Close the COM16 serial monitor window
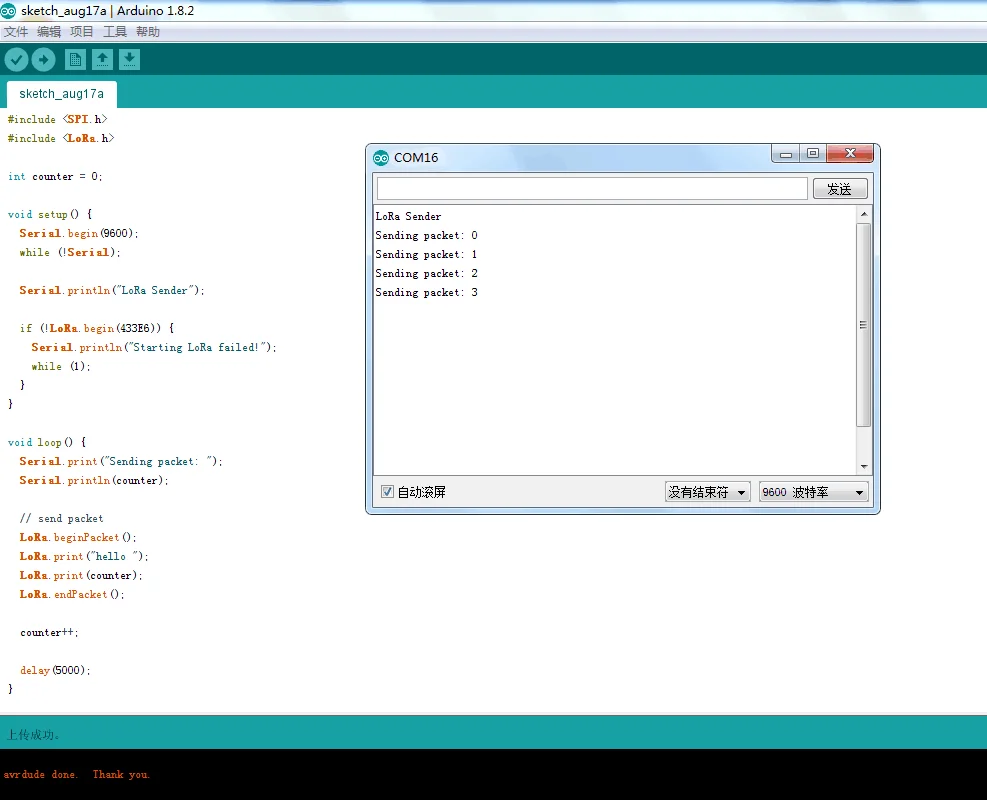This screenshot has height=800, width=987. (x=850, y=154)
